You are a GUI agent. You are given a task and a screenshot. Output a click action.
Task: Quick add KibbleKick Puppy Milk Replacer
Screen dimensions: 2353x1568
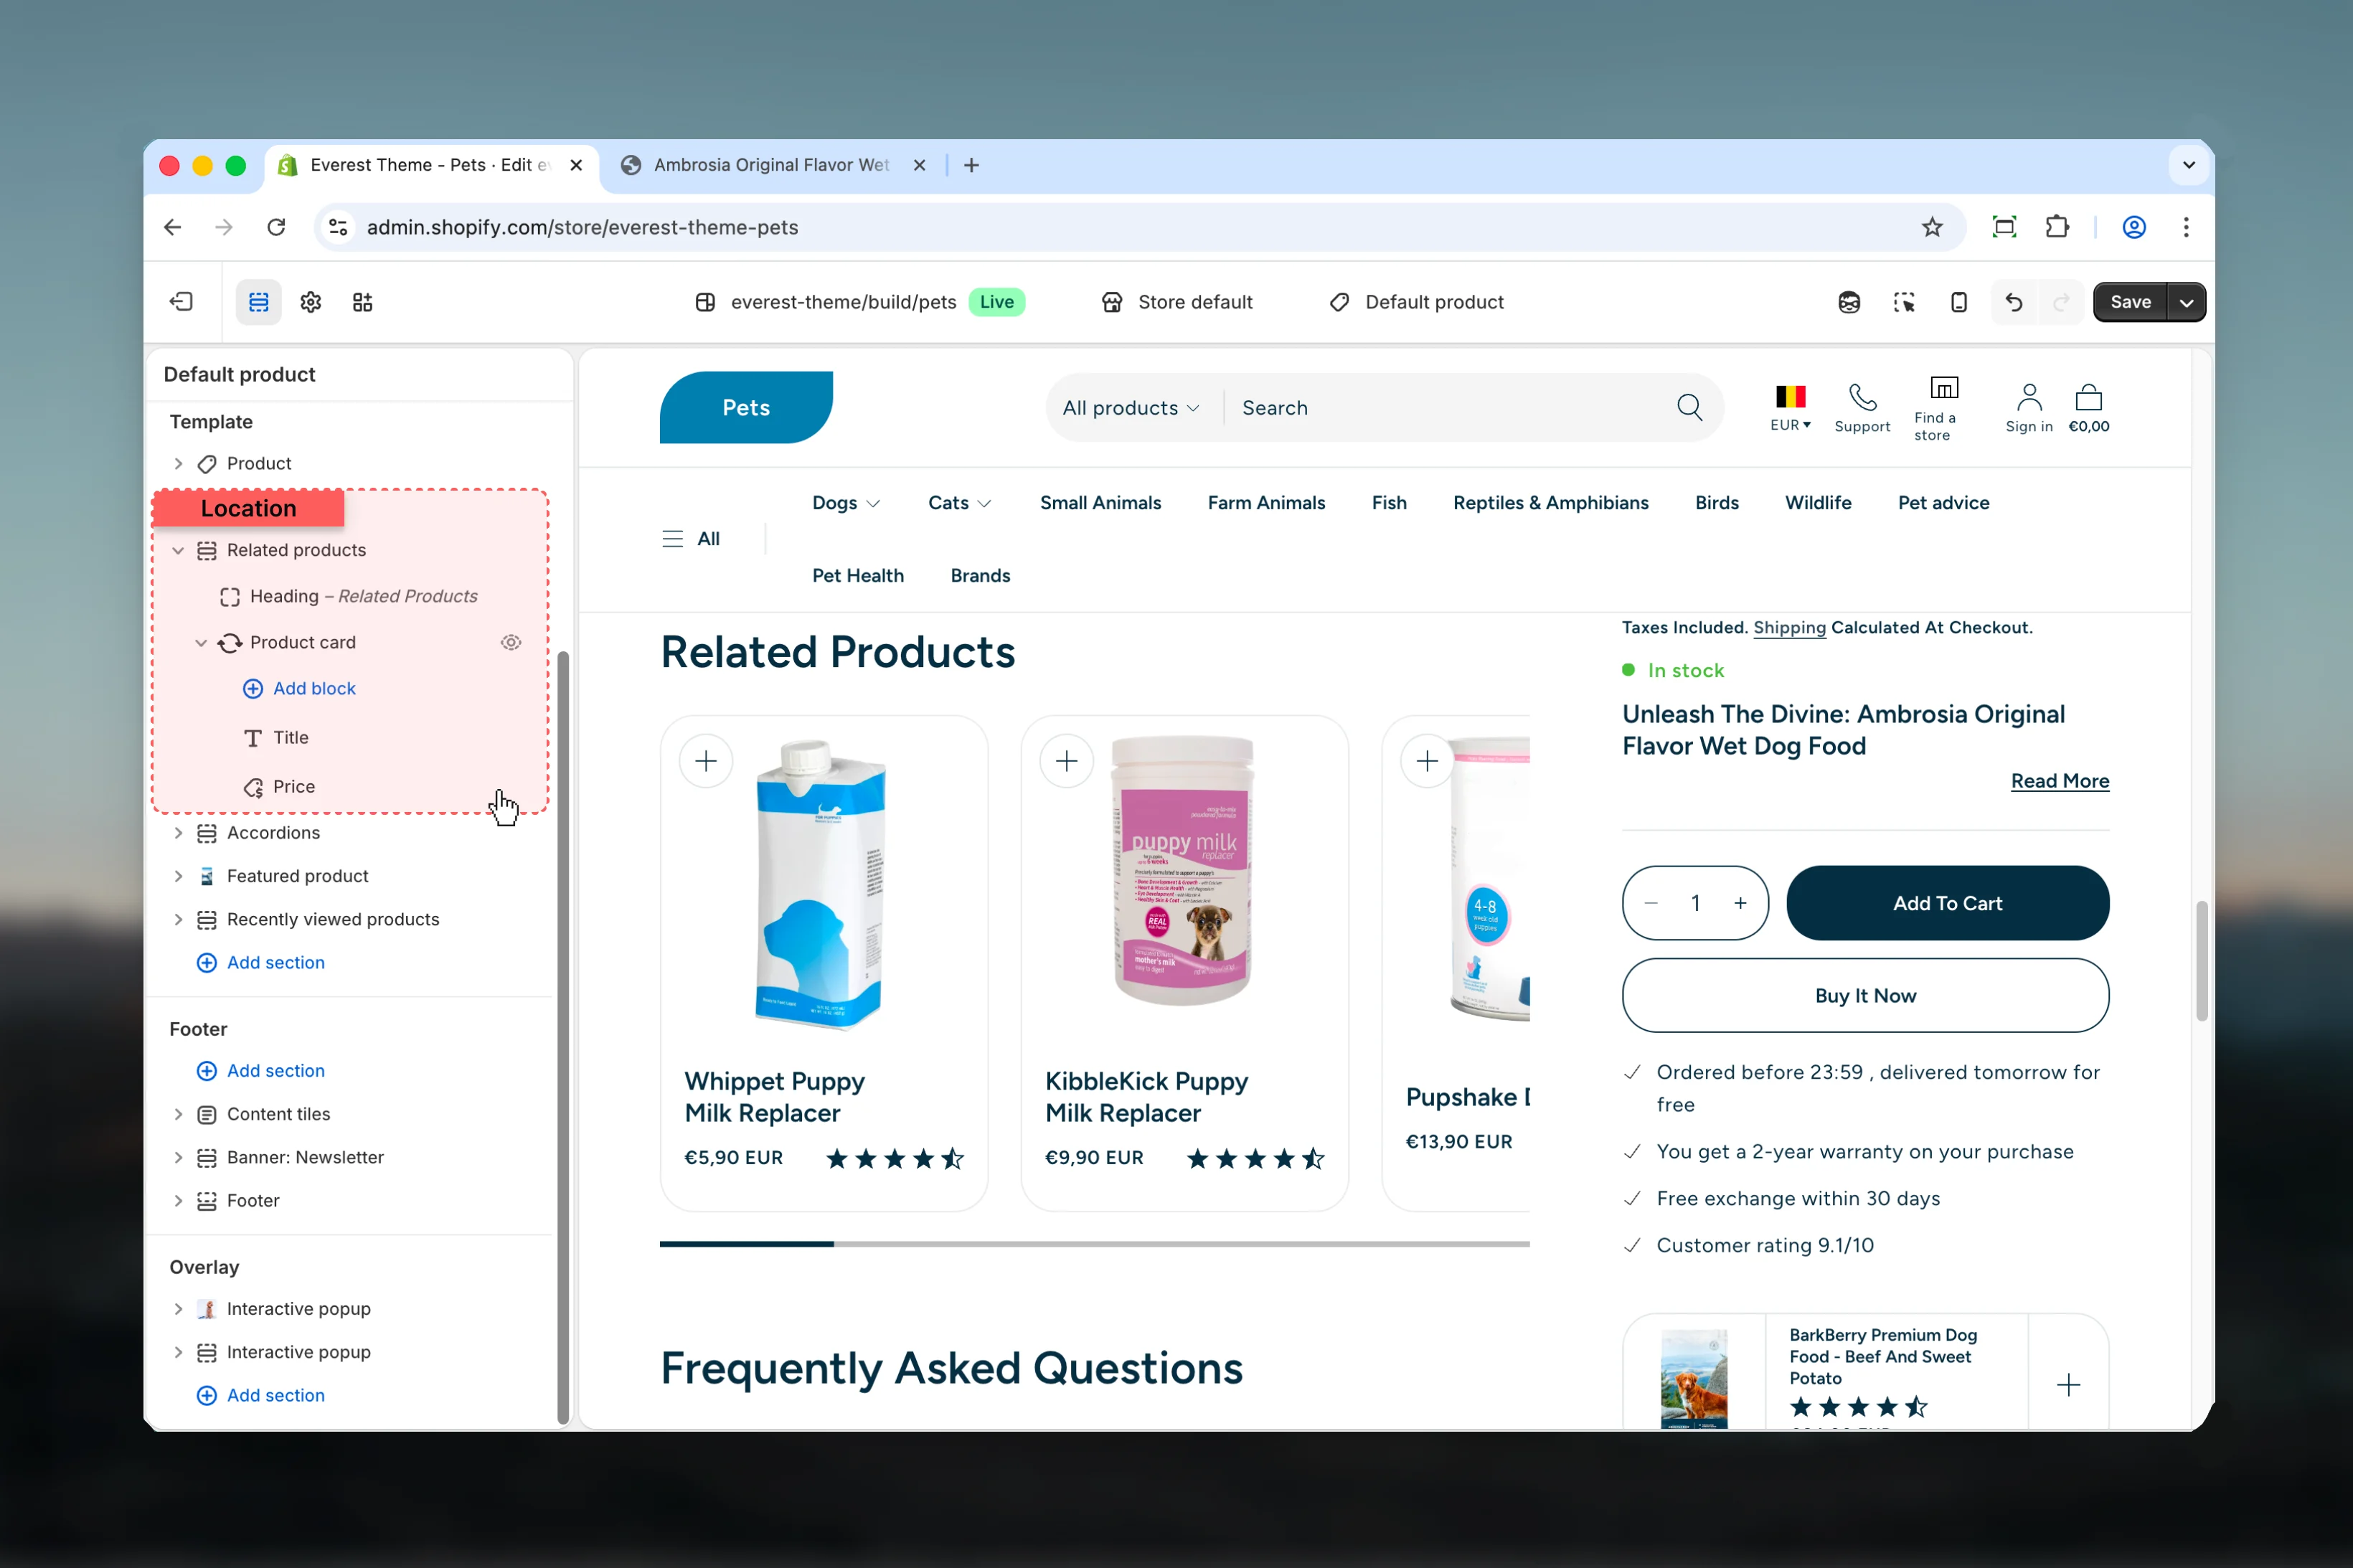(x=1067, y=761)
